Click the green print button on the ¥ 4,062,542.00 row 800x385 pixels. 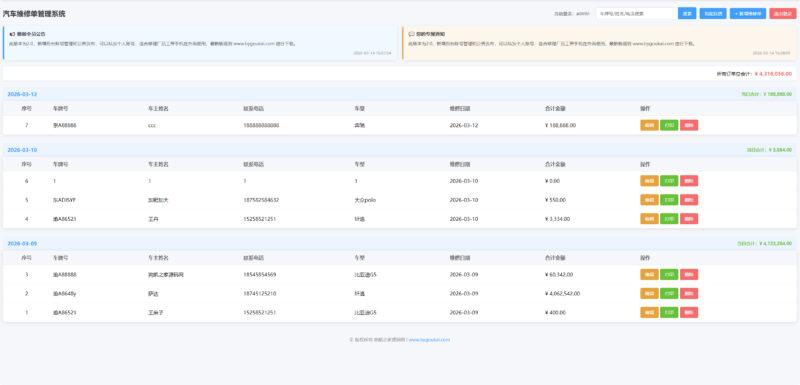point(669,294)
